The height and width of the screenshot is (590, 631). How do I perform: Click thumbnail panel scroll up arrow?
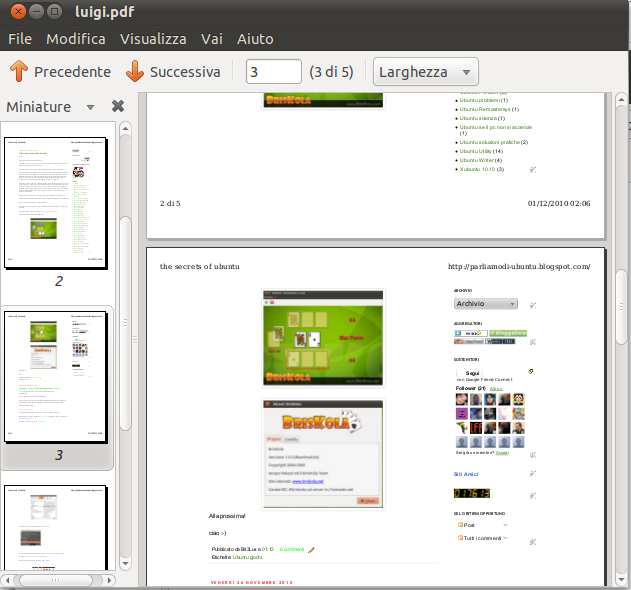click(125, 129)
